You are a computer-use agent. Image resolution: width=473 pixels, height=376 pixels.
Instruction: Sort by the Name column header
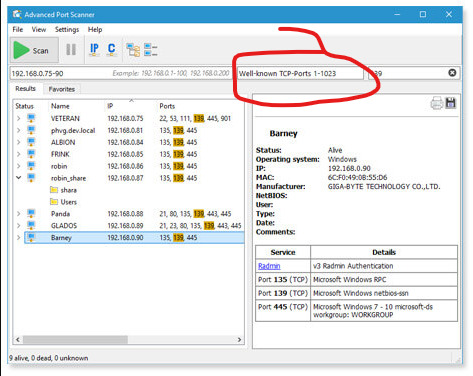[x=60, y=106]
